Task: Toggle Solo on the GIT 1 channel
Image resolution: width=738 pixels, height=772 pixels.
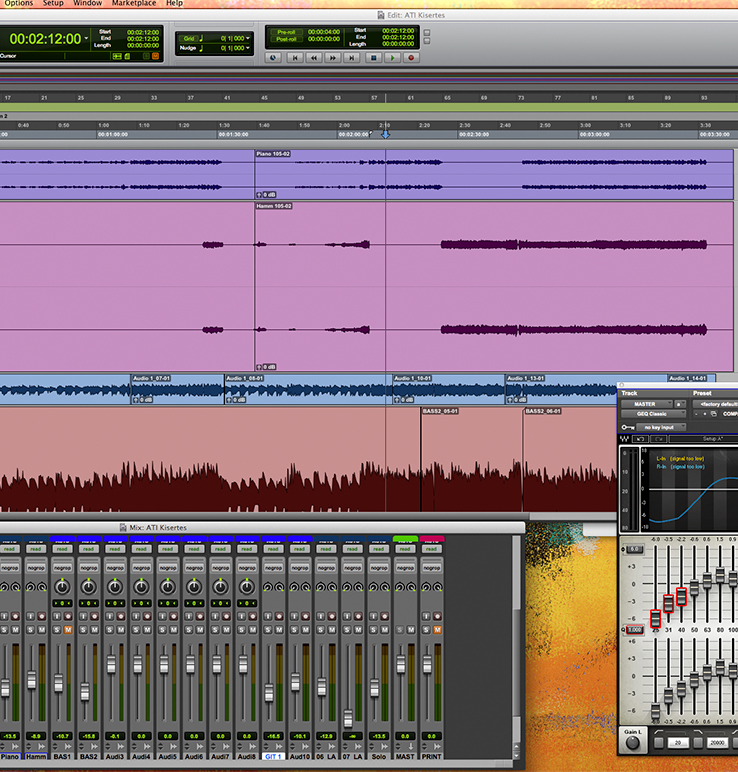Action: [268, 630]
